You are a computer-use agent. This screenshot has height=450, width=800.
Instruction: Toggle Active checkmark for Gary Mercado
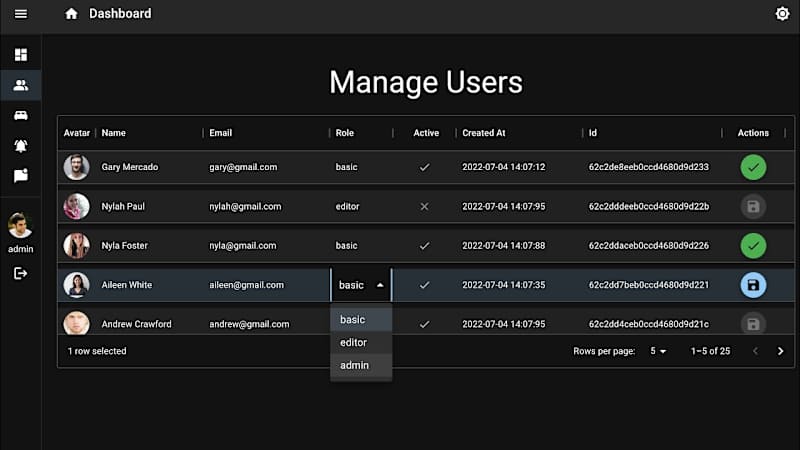(x=424, y=167)
